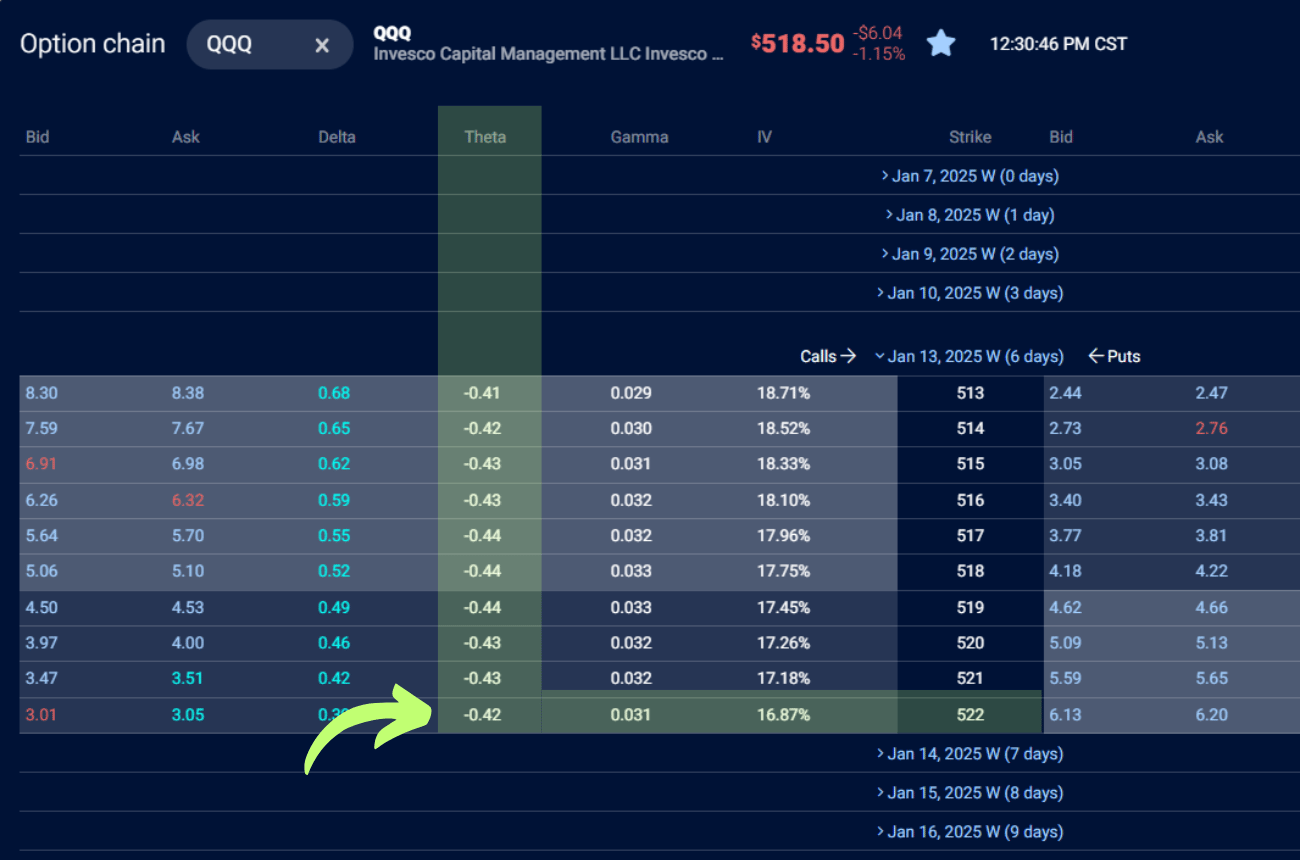Click put bid 3.05
The width and height of the screenshot is (1300, 860).
[1065, 464]
